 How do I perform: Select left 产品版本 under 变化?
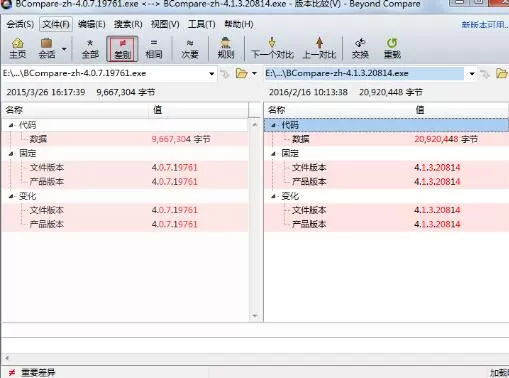click(125, 224)
